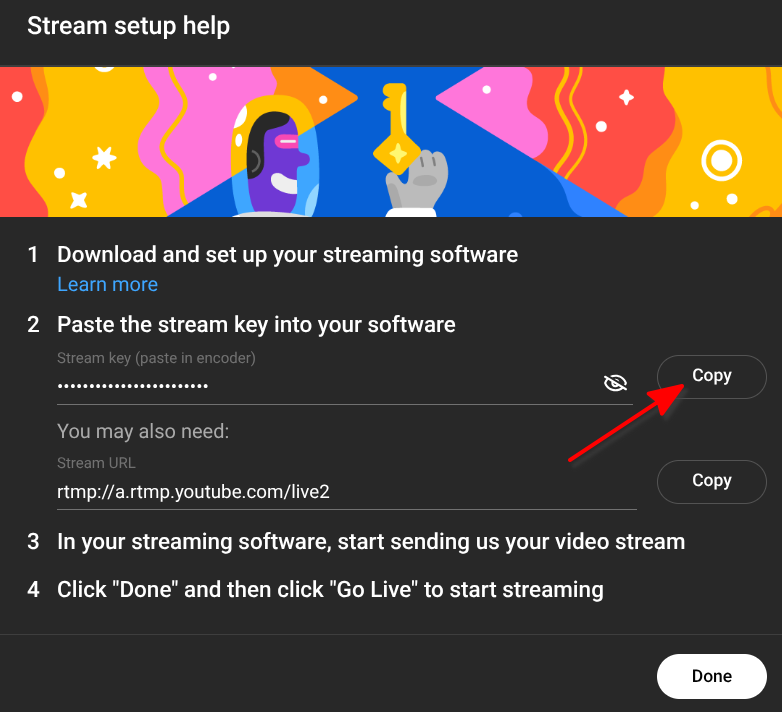Reveal the hidden stream key with eye icon
The image size is (782, 712).
tap(616, 383)
